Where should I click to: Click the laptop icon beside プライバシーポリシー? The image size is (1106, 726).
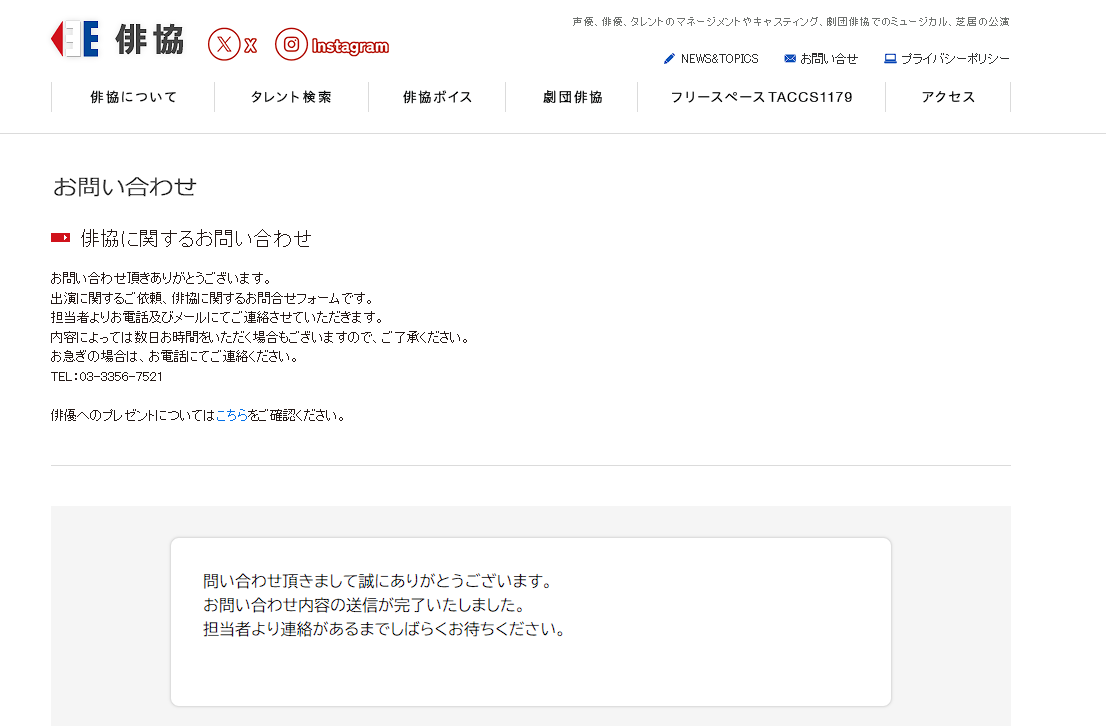890,59
